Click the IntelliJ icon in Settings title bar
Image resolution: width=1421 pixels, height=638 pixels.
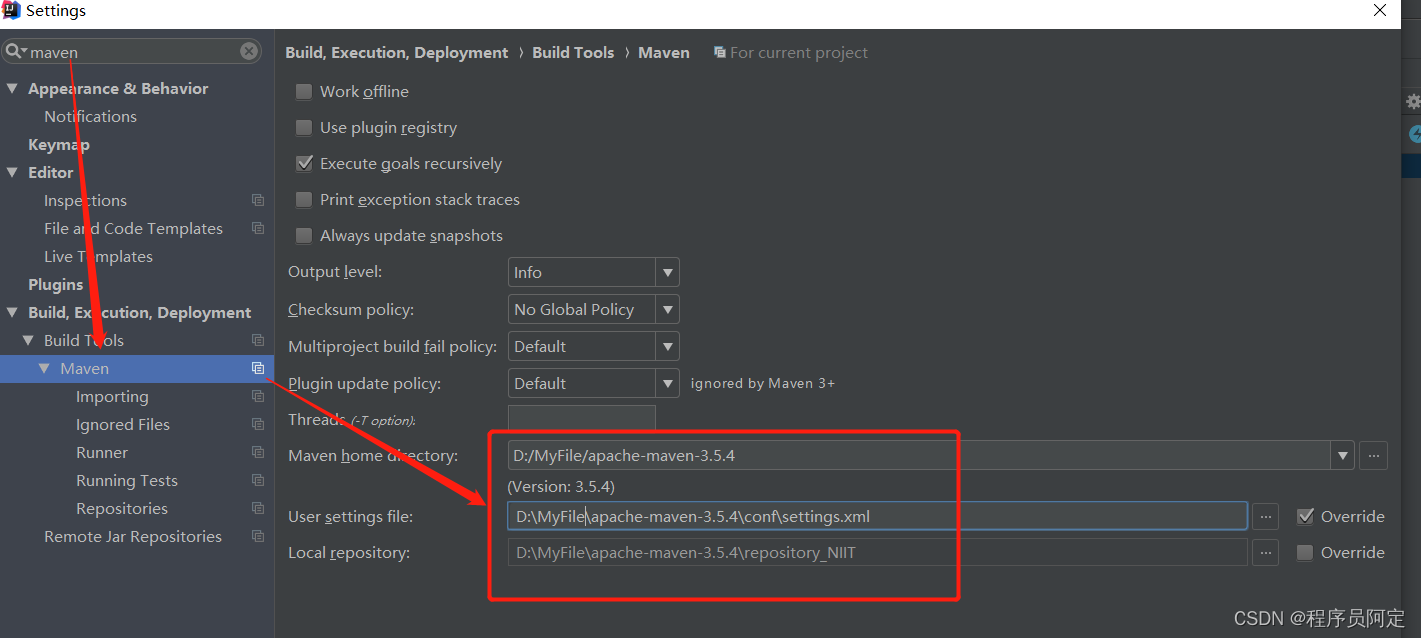click(x=12, y=11)
